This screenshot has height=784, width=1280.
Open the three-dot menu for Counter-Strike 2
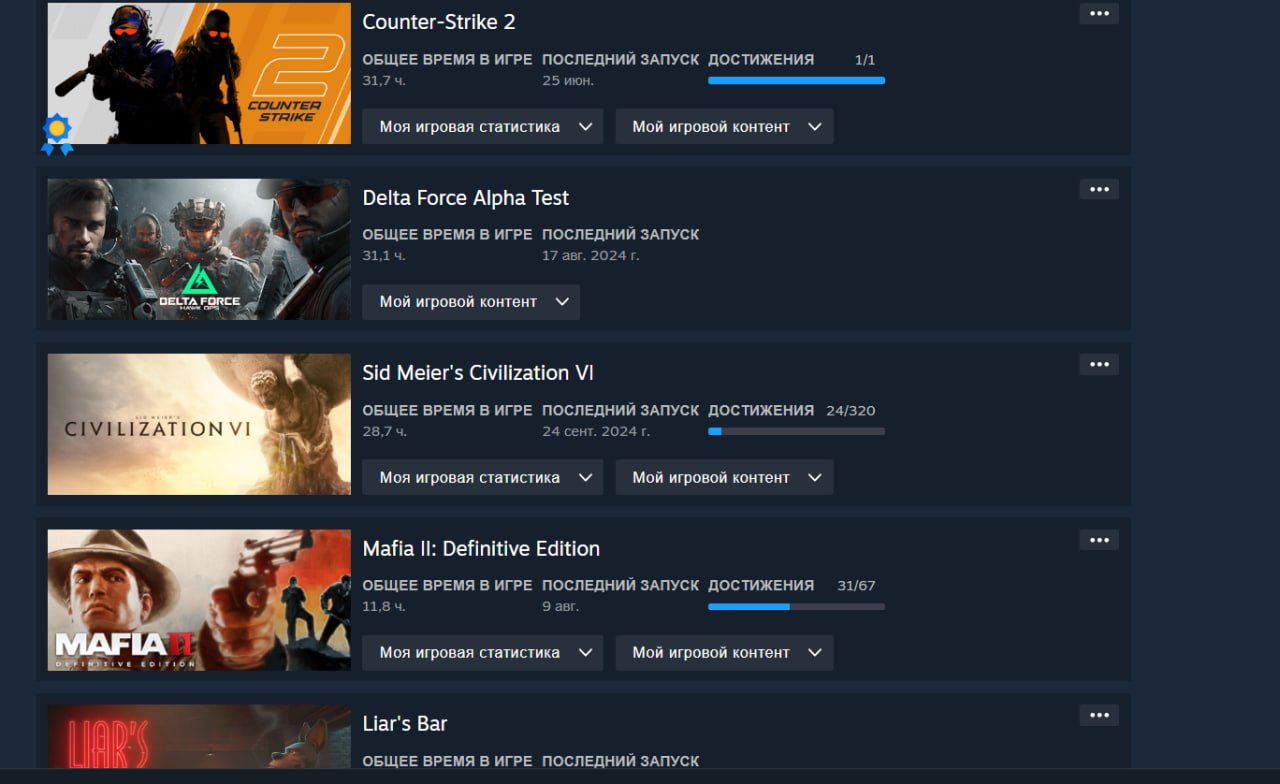(x=1099, y=14)
